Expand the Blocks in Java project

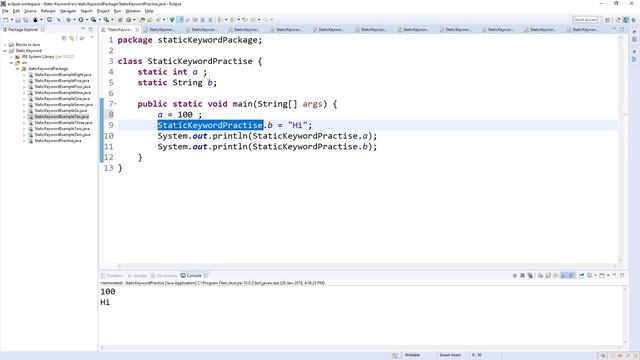(5, 44)
